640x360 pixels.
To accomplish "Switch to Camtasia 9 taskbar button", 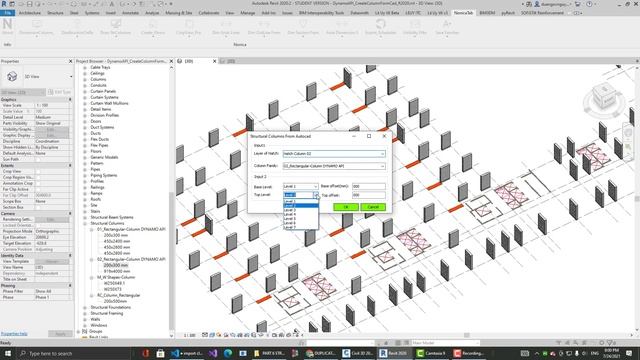I will [432, 353].
